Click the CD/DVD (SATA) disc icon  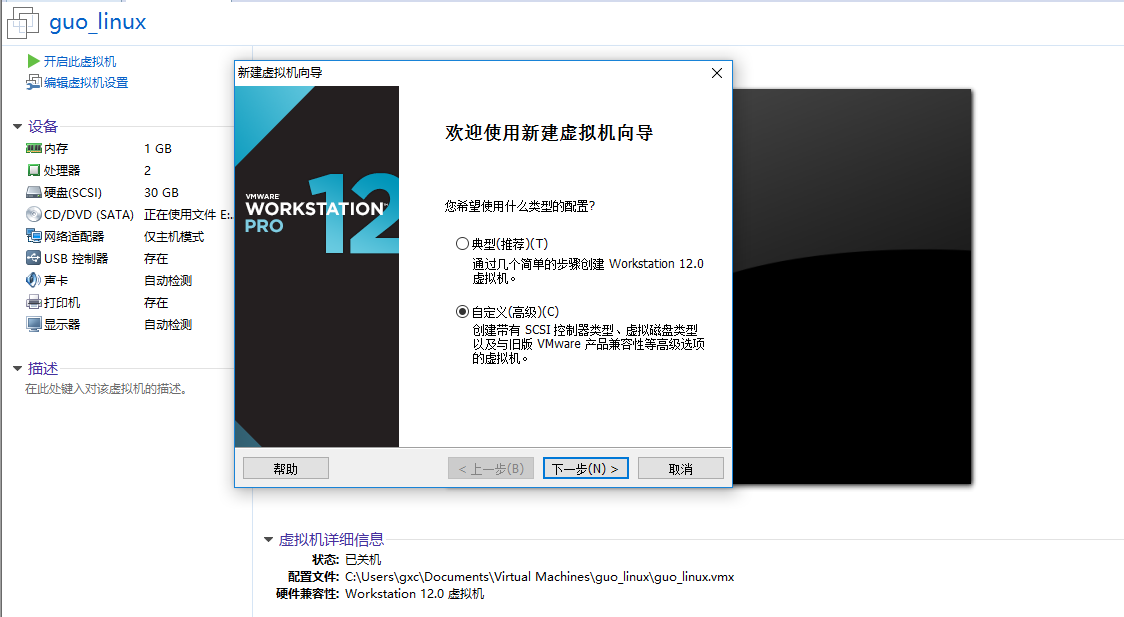click(x=34, y=214)
